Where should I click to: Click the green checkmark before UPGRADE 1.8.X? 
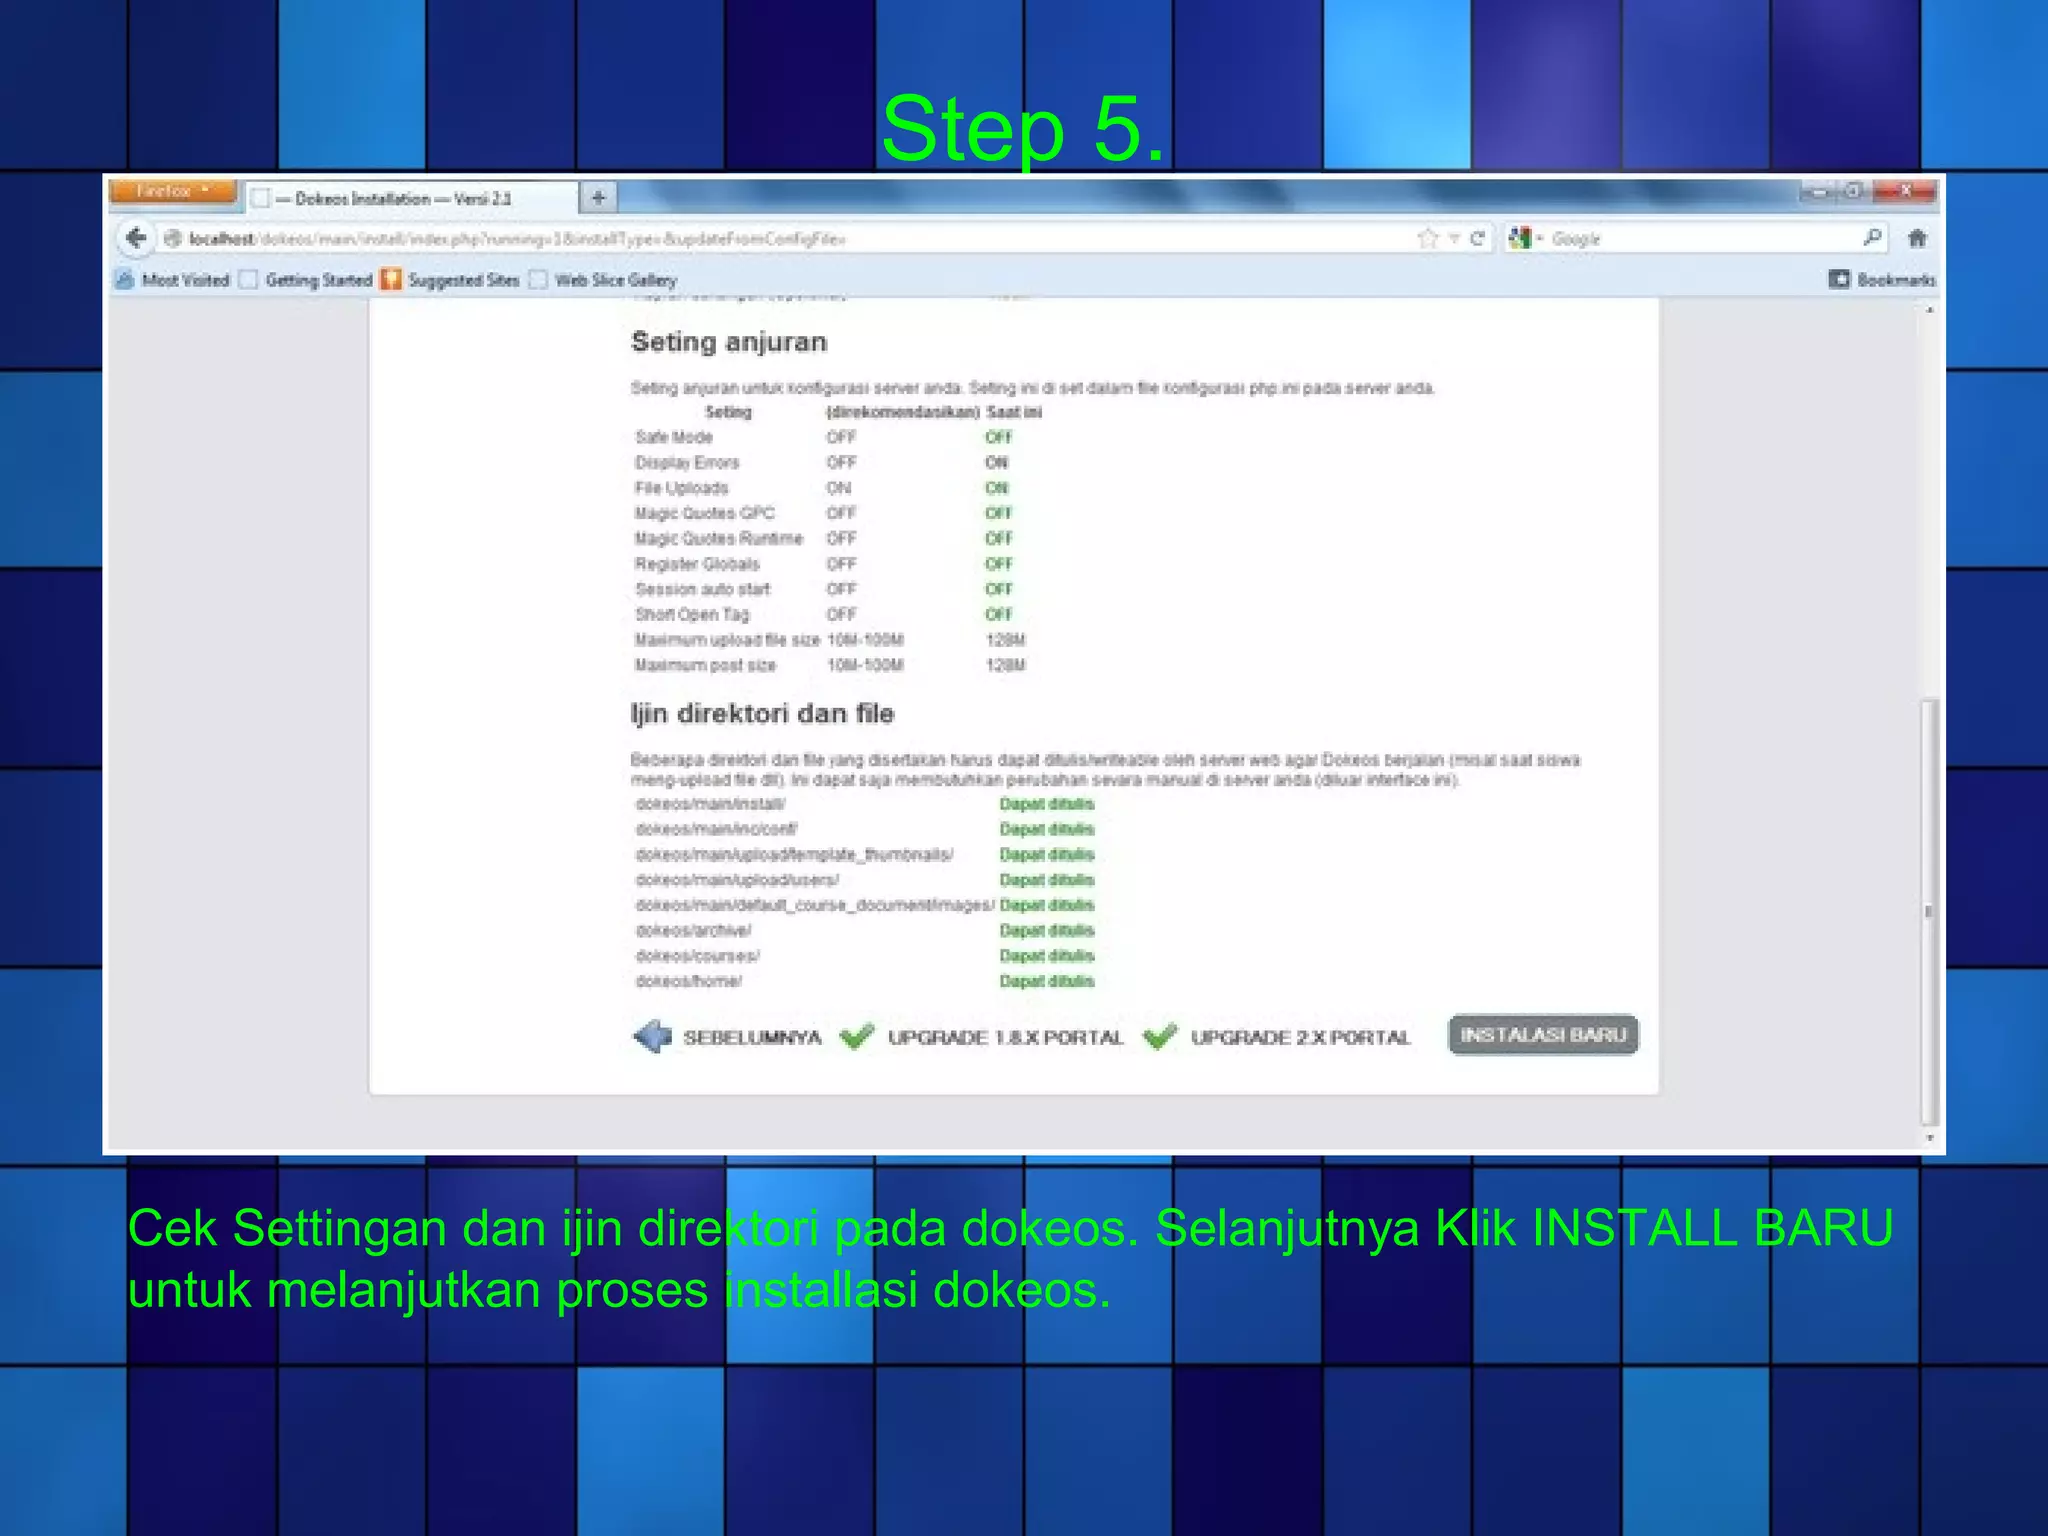[x=857, y=1036]
